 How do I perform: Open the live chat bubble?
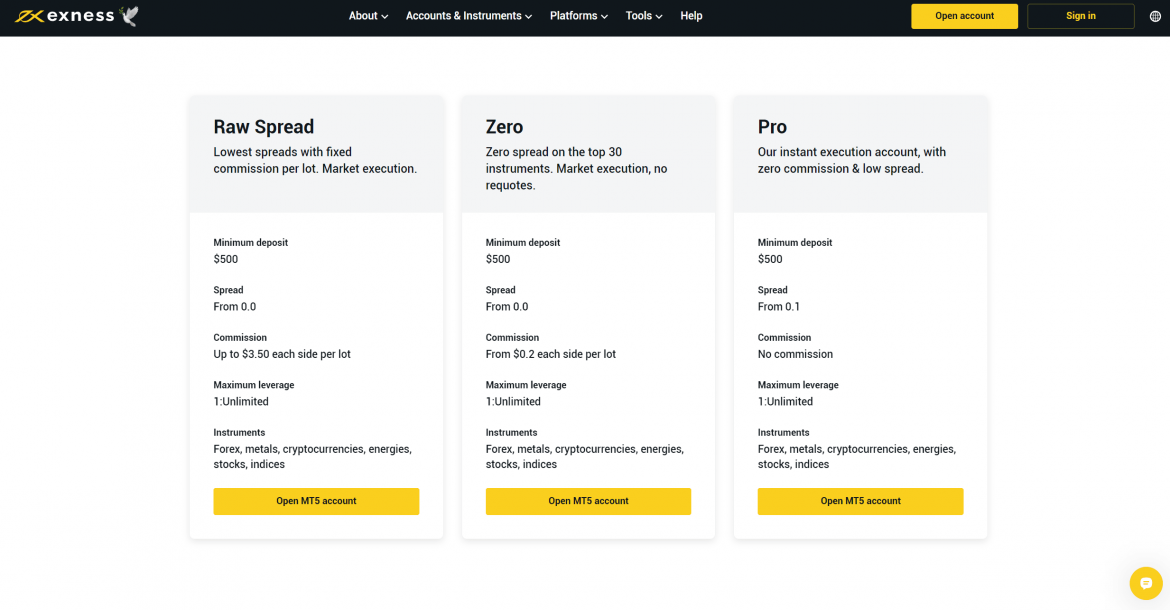1145,583
